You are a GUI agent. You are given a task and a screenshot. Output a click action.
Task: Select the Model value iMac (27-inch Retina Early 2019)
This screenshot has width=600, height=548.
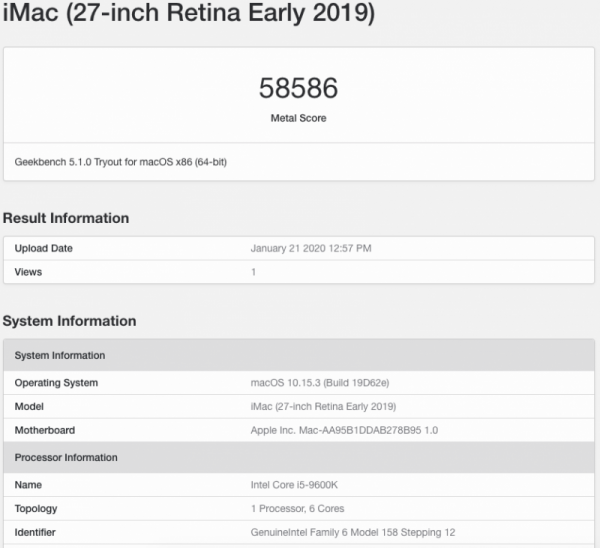point(323,406)
